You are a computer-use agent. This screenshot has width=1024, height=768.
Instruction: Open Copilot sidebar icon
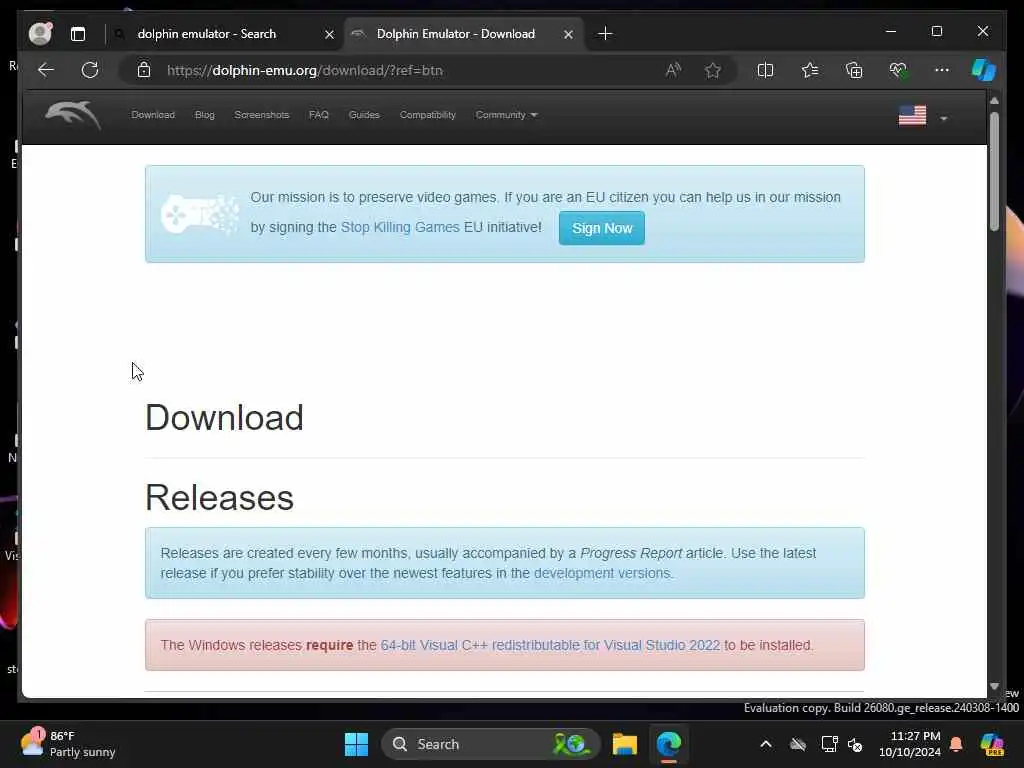pos(984,70)
